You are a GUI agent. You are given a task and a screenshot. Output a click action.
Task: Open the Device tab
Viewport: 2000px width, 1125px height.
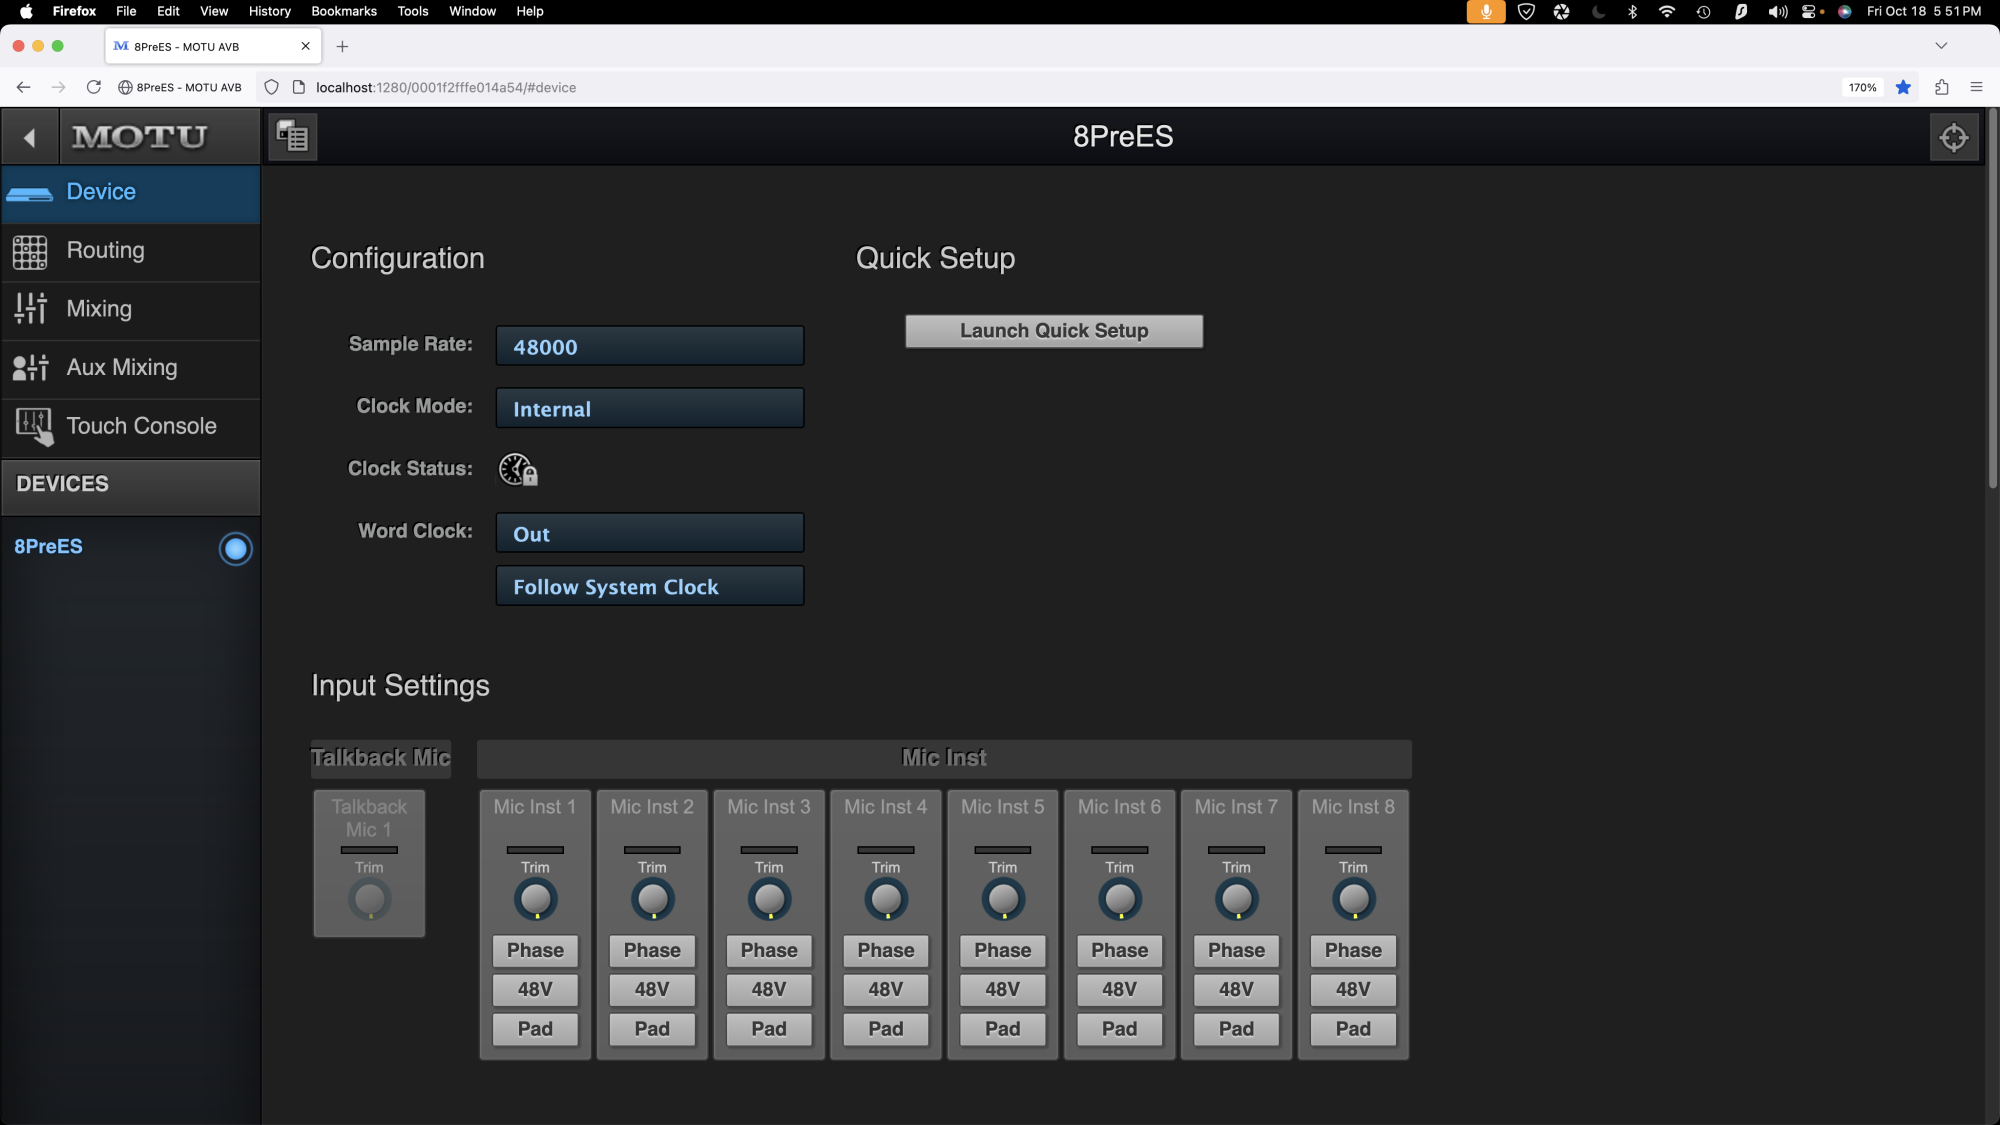131,192
